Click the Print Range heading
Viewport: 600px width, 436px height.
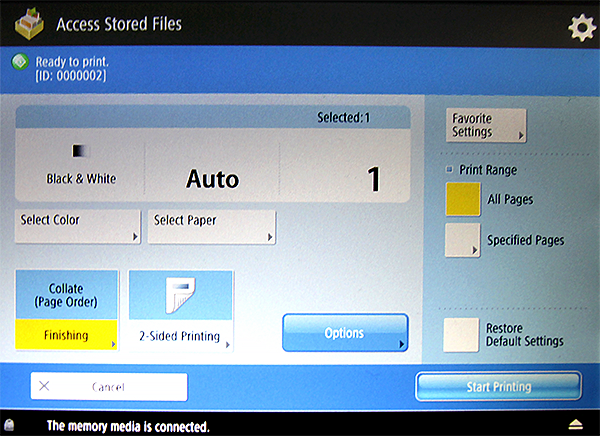488,170
